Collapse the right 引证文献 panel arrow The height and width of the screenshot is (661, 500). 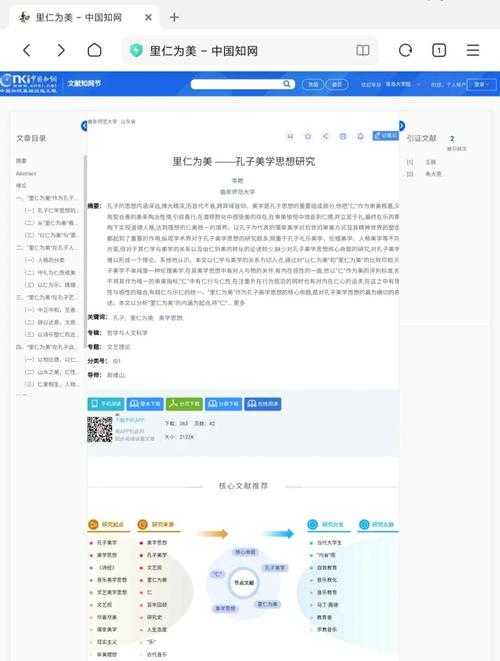(402, 126)
